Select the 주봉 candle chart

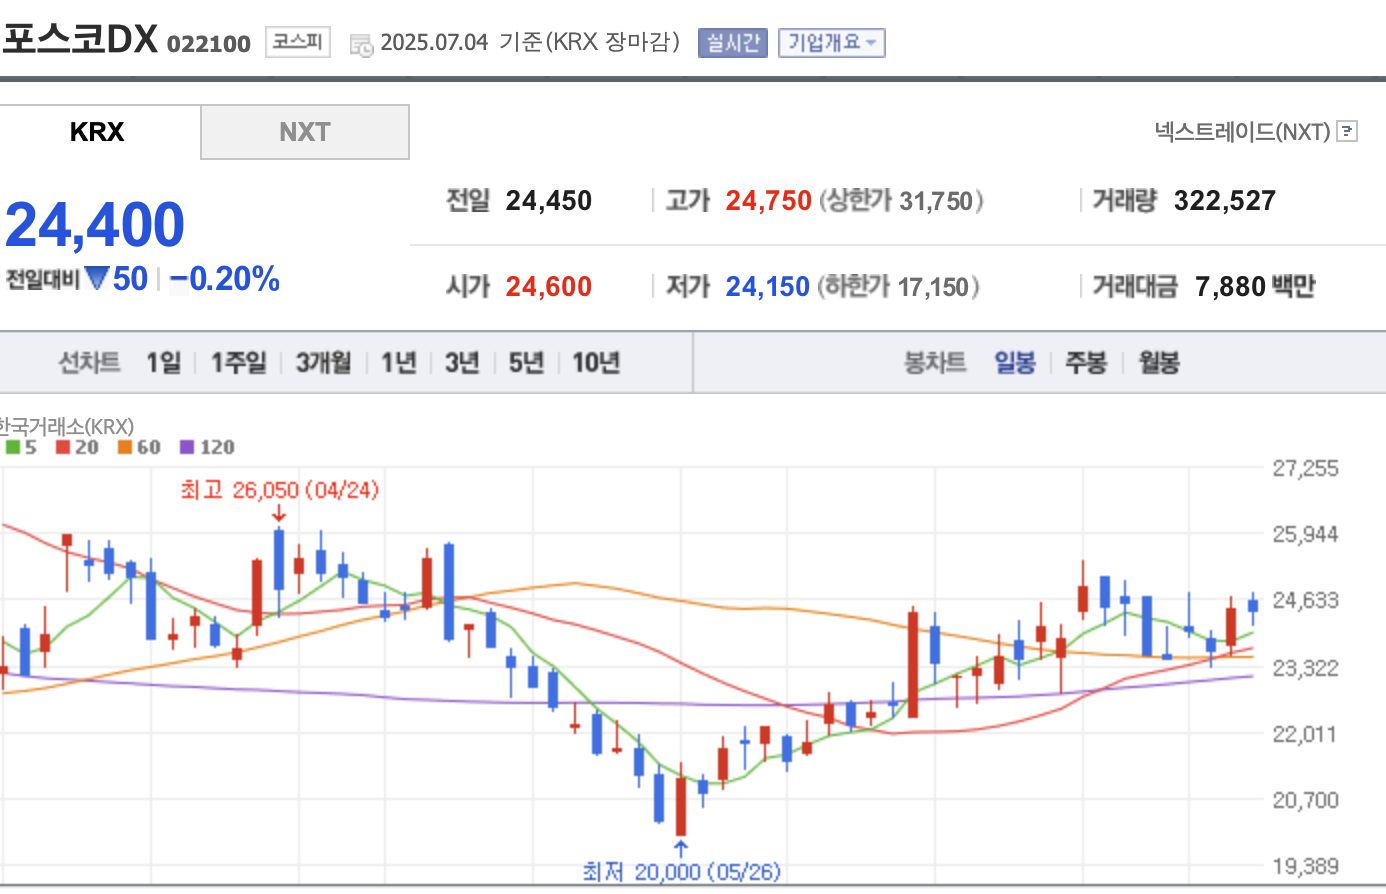(x=1086, y=362)
